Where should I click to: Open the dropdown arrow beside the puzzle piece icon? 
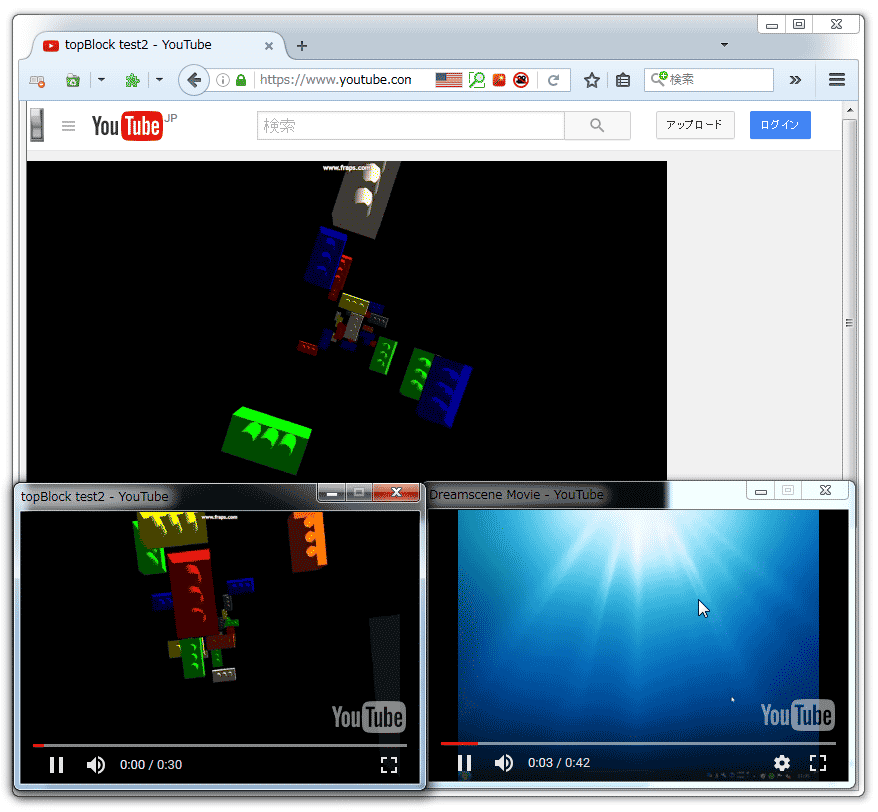pos(160,80)
